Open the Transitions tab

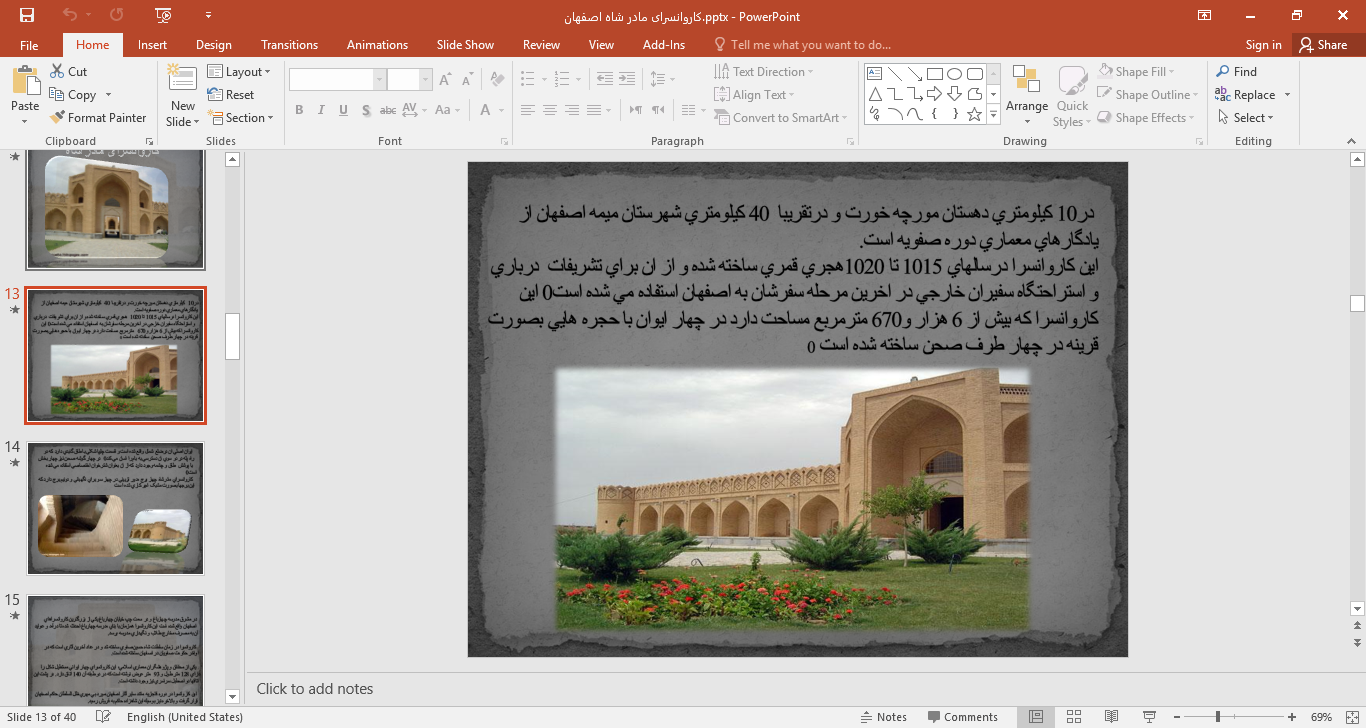[289, 45]
